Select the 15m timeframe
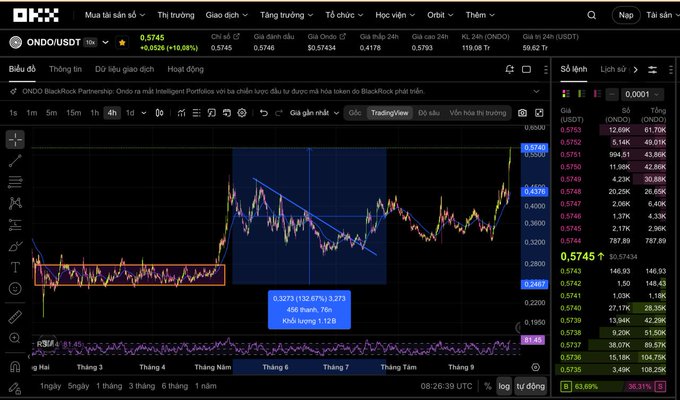Viewport: 680px width, 400px height. [x=73, y=113]
